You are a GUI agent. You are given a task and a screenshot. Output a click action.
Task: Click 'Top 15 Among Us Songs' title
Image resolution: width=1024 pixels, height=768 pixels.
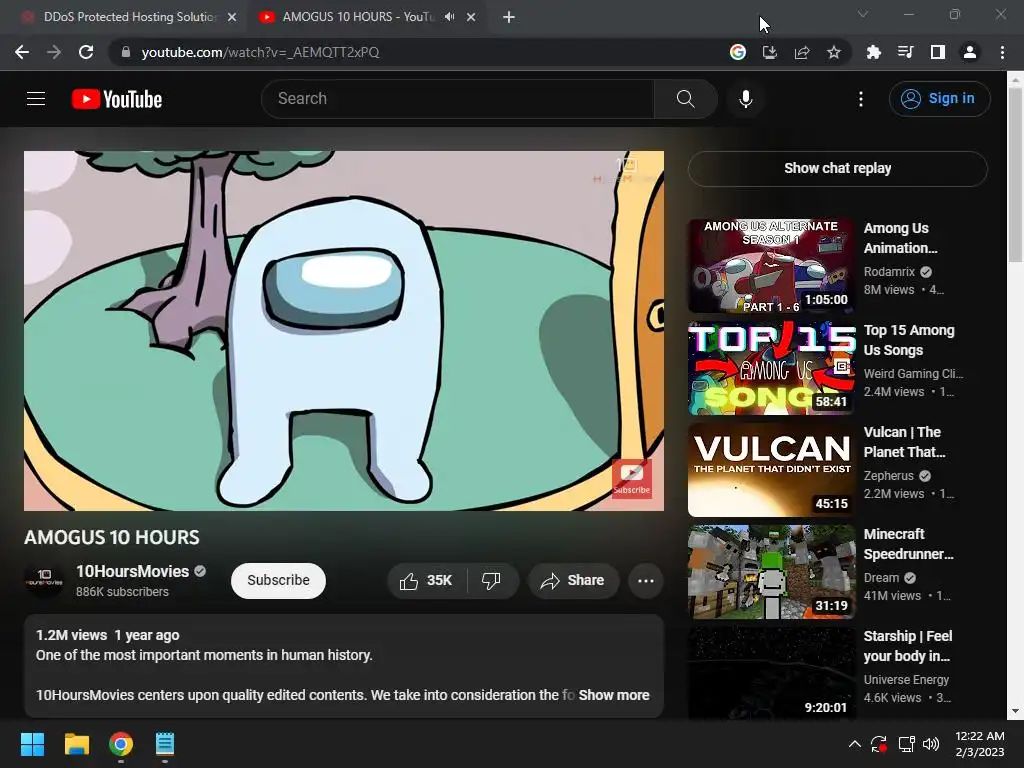pyautogui.click(x=908, y=340)
